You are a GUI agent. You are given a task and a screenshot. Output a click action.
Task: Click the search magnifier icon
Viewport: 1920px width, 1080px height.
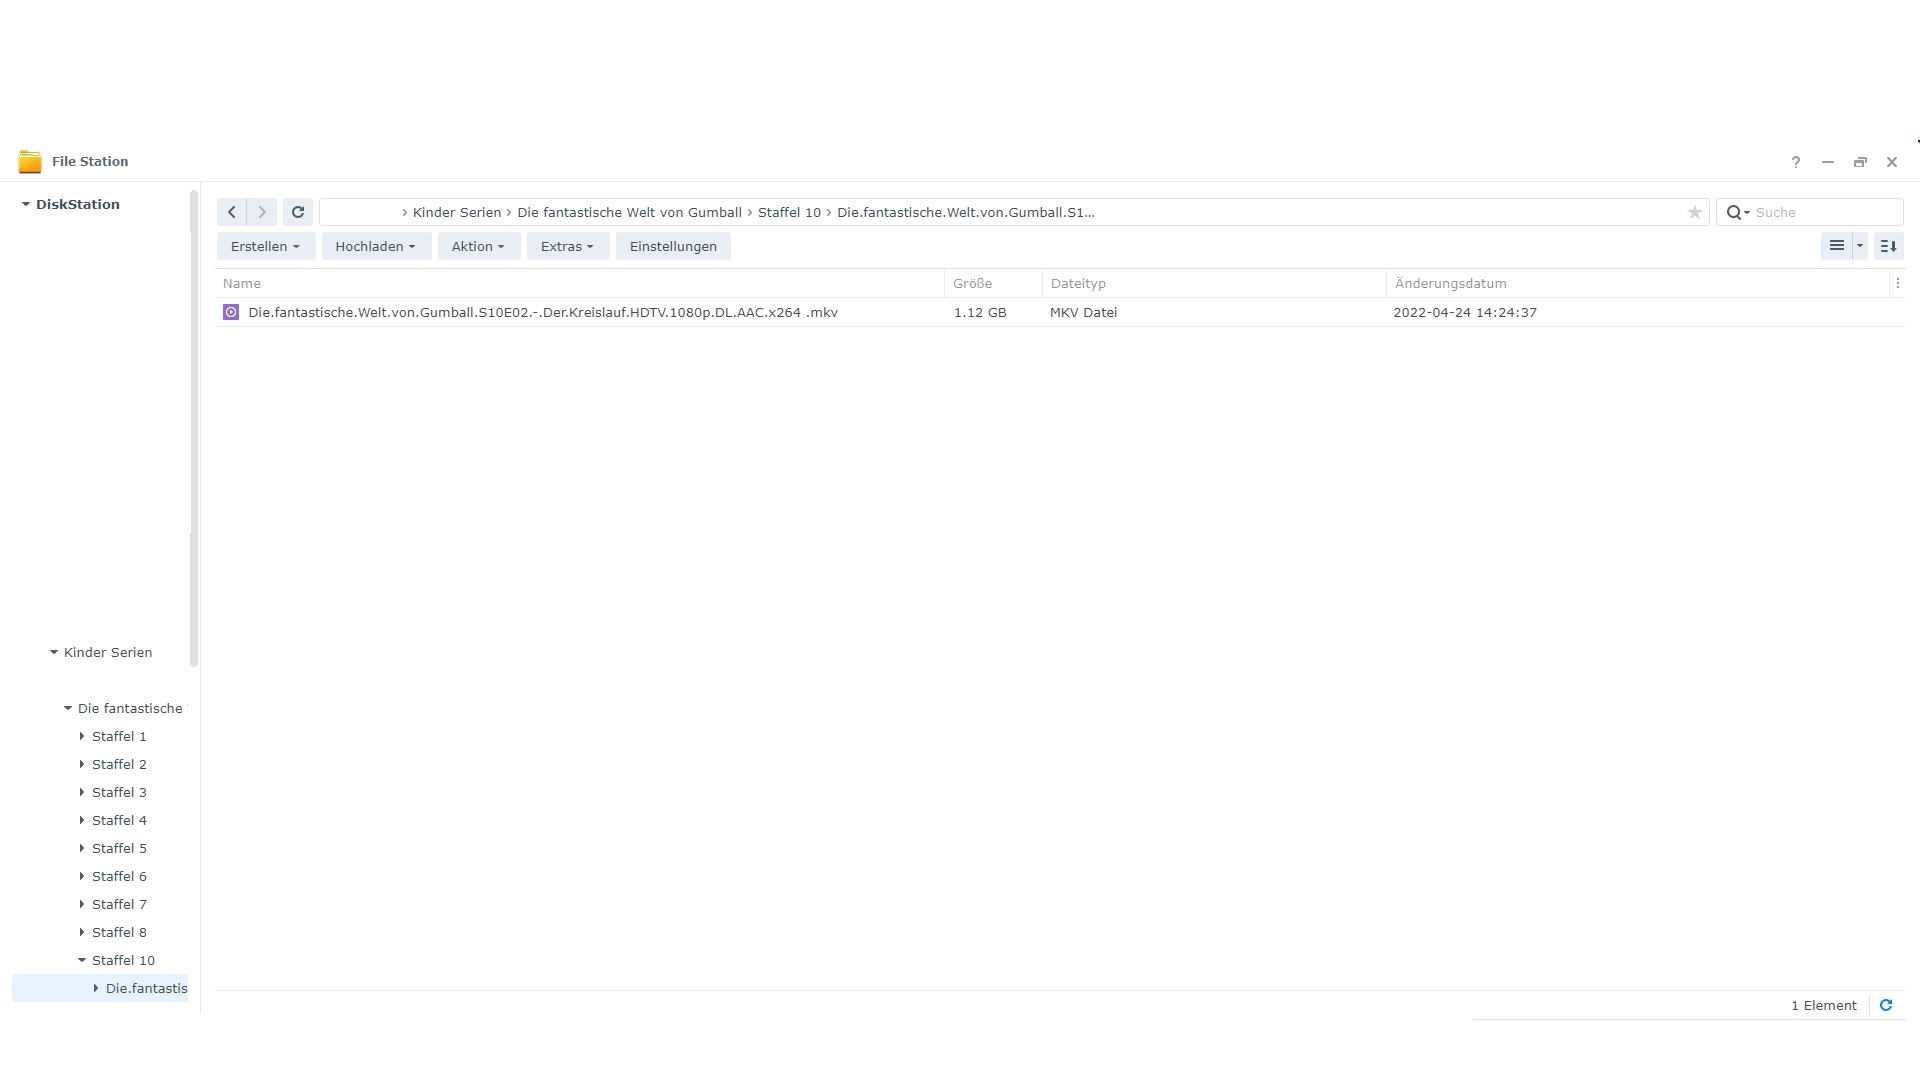point(1735,212)
